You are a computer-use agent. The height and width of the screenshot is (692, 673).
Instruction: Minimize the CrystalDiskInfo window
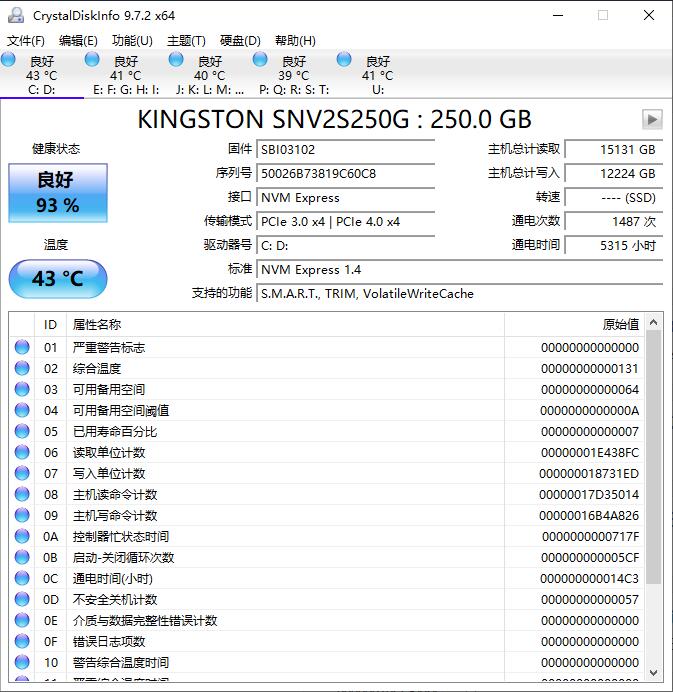(558, 15)
